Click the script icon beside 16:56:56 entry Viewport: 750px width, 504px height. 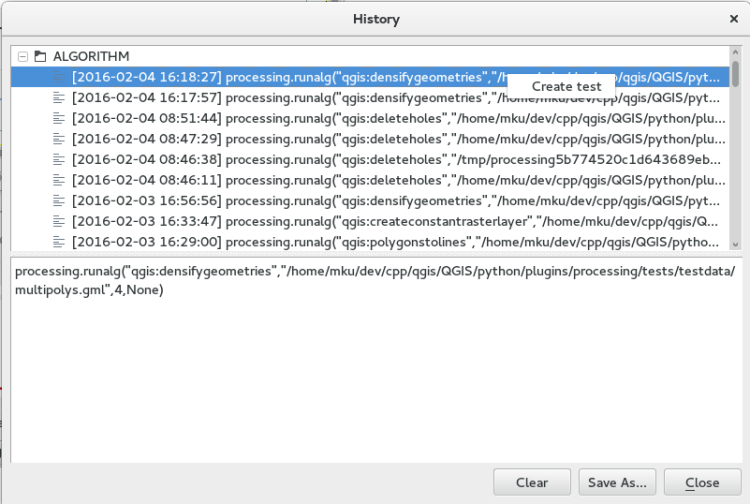click(58, 200)
